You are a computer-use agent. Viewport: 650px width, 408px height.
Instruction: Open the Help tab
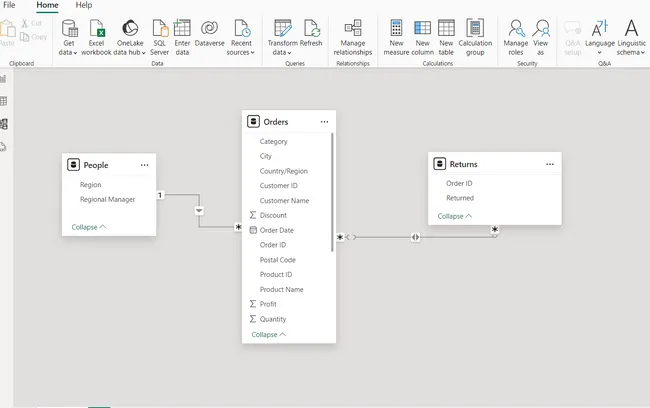point(84,5)
